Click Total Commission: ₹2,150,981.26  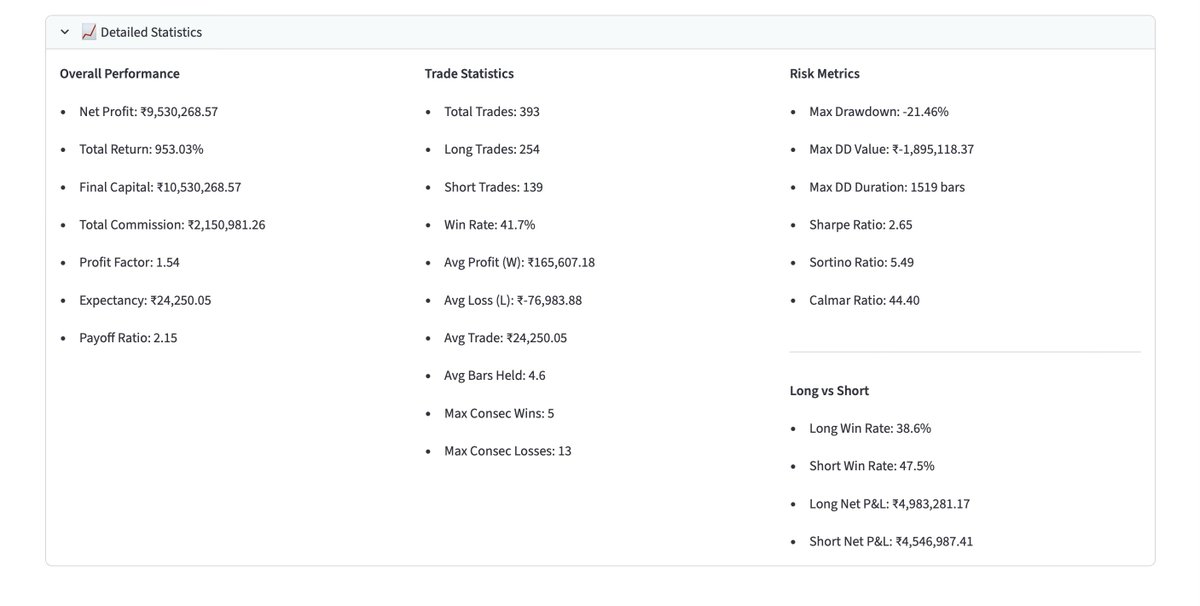tap(173, 225)
